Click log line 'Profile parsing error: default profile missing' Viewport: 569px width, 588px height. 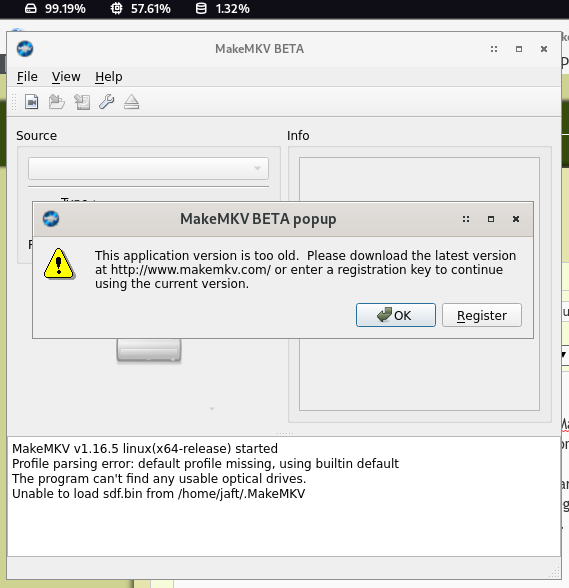coord(205,464)
